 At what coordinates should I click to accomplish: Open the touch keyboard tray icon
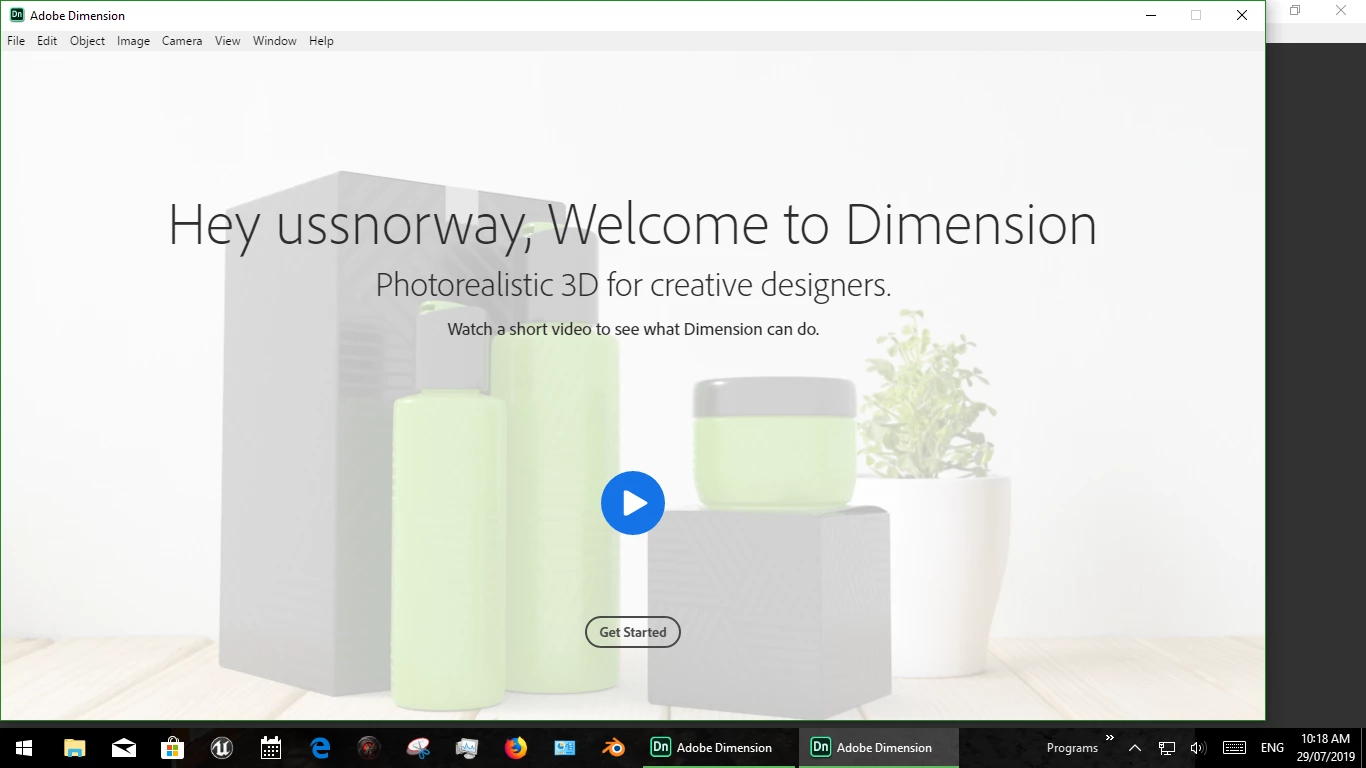point(1234,748)
